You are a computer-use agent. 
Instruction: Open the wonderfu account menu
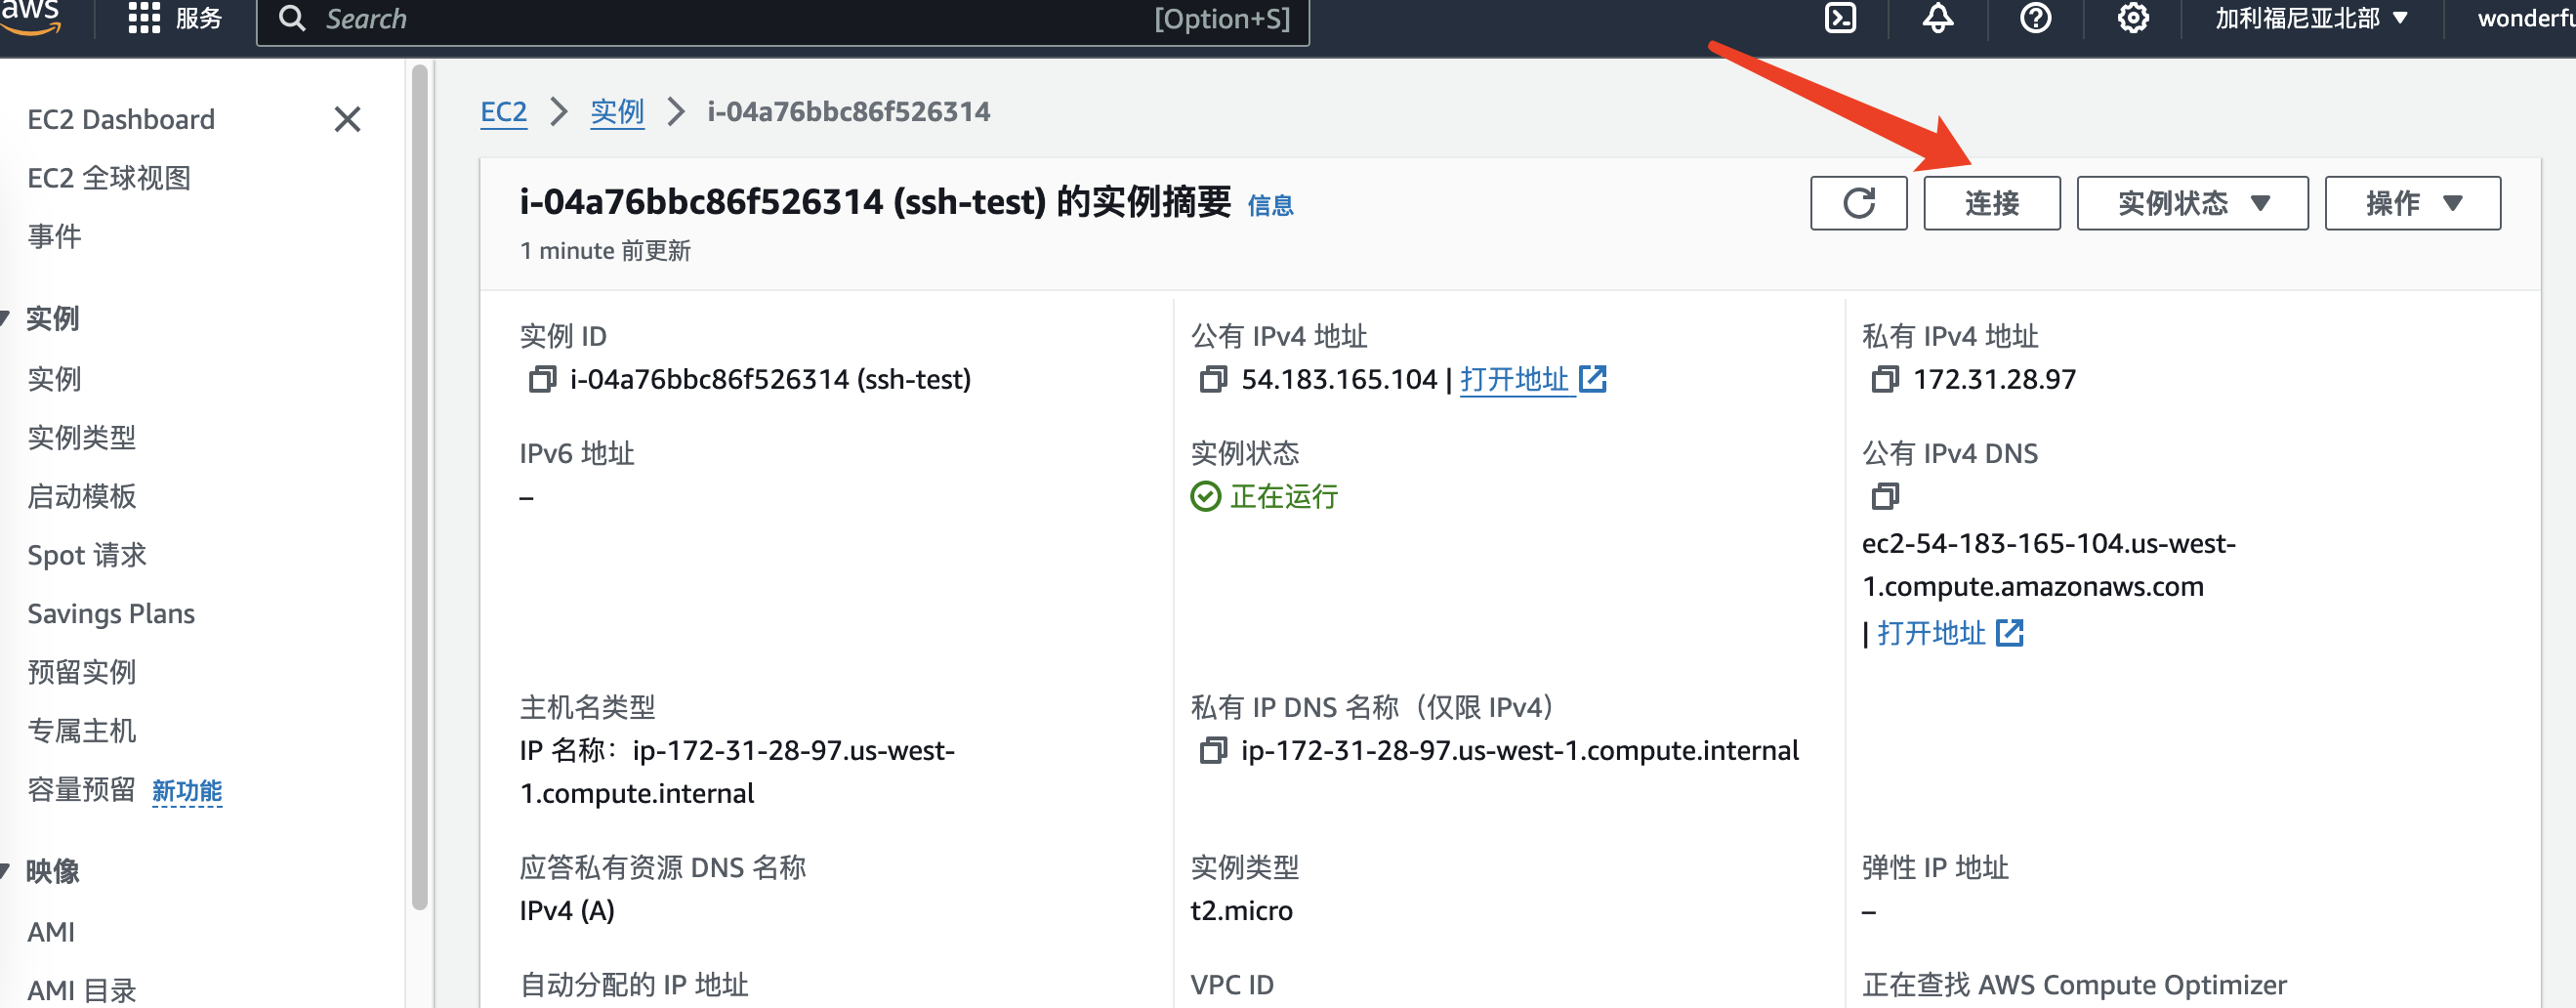click(2526, 19)
